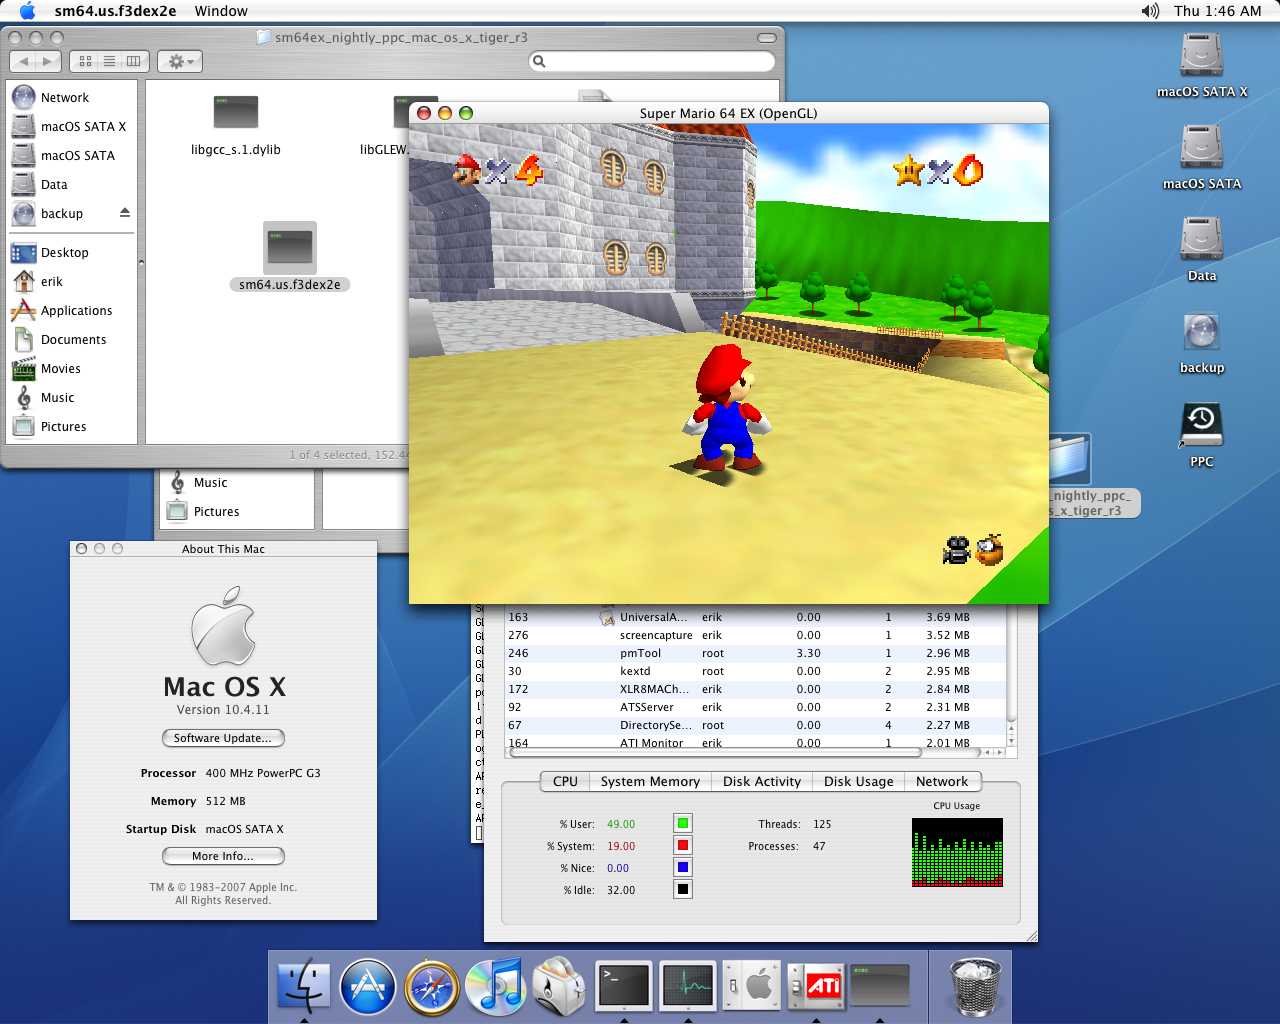Viewport: 1280px width, 1024px height.
Task: Change the % System red color swatch
Action: pyautogui.click(x=683, y=846)
